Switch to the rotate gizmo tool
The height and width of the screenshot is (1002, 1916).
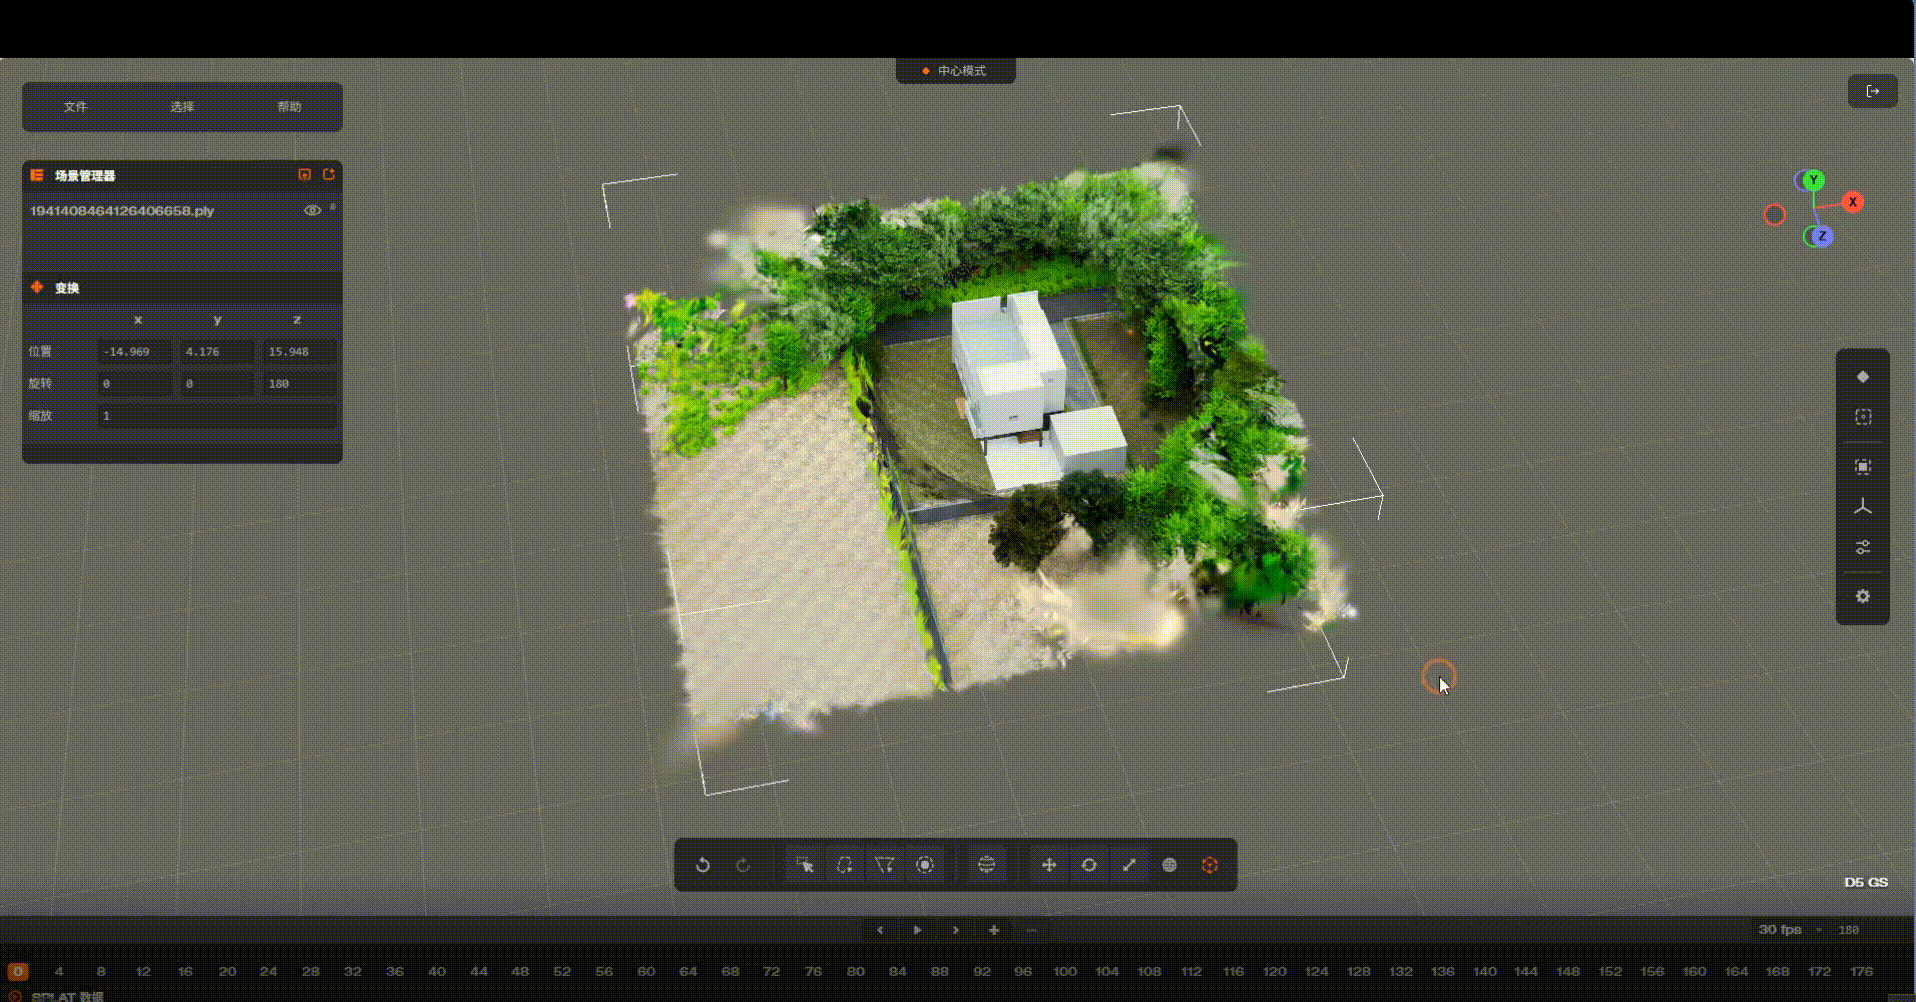point(1089,865)
